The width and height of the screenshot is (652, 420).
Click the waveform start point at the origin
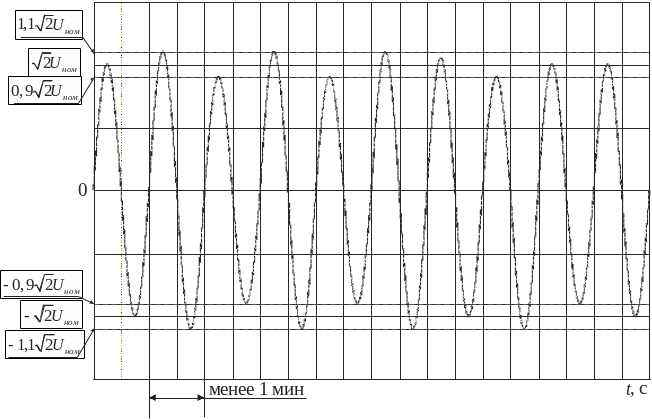[x=95, y=190]
